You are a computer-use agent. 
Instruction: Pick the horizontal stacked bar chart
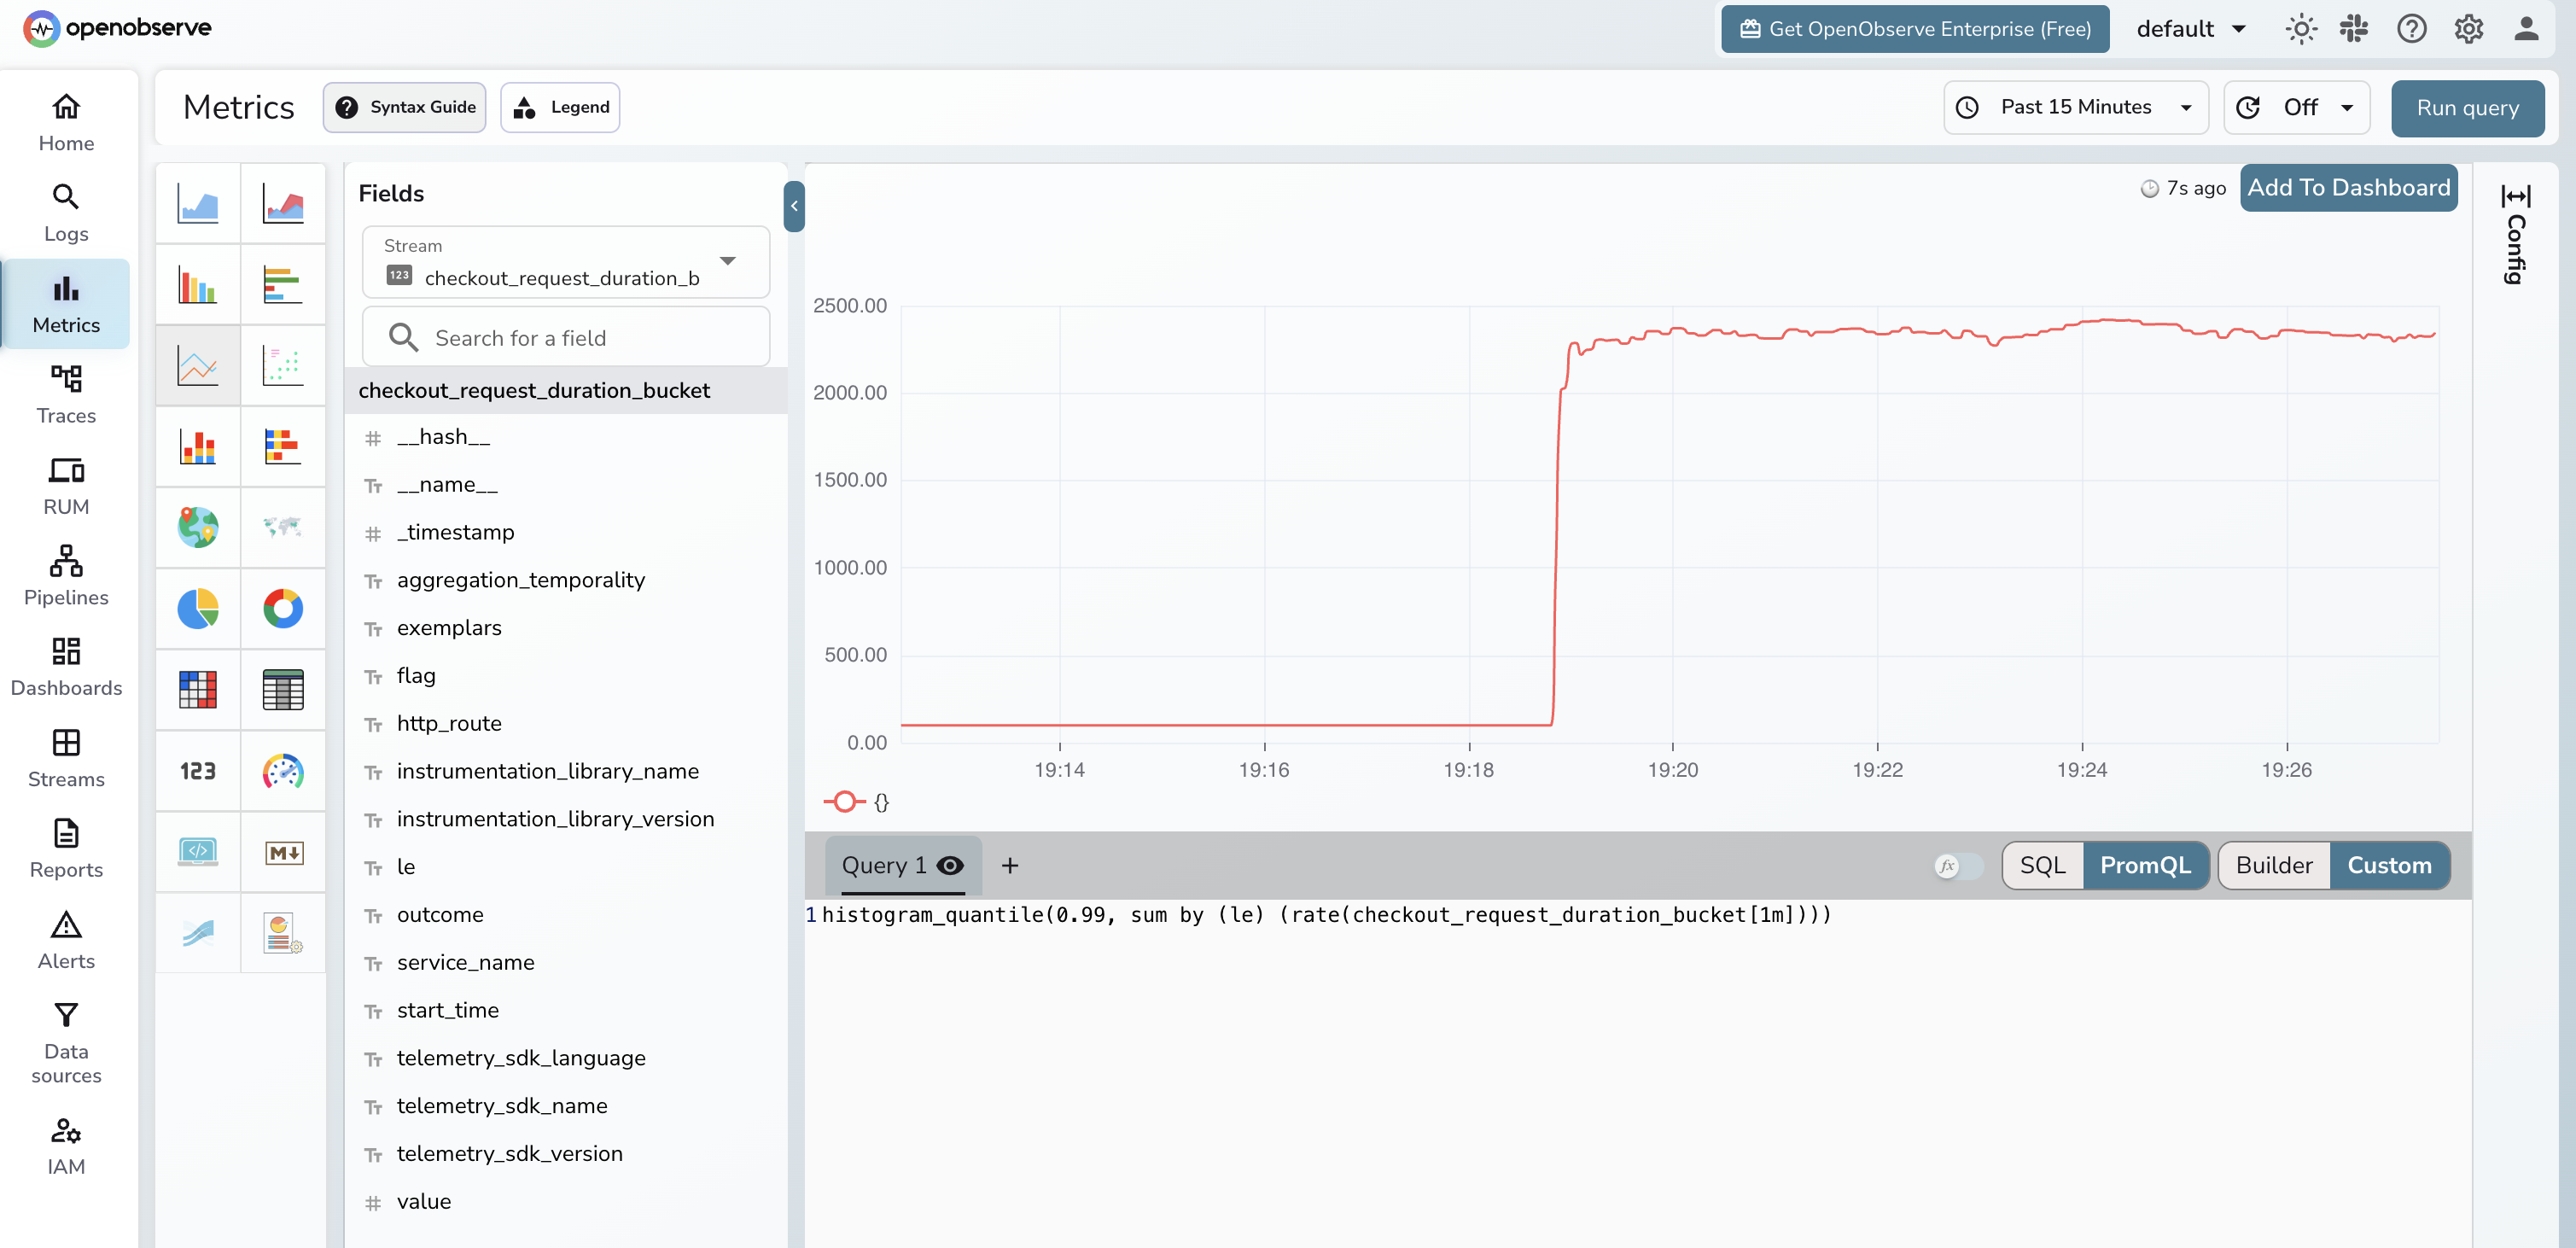point(283,447)
